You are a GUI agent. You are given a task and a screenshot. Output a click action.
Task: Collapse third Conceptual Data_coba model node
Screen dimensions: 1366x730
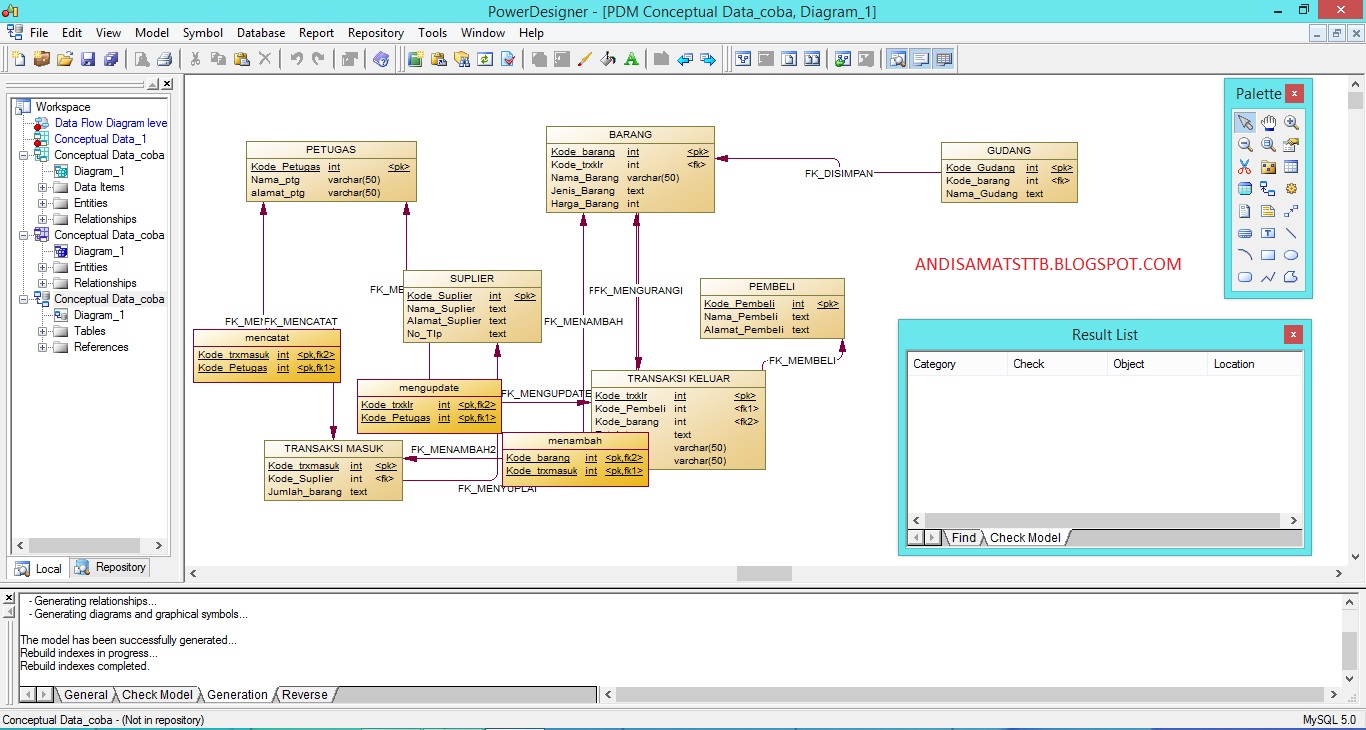23,299
